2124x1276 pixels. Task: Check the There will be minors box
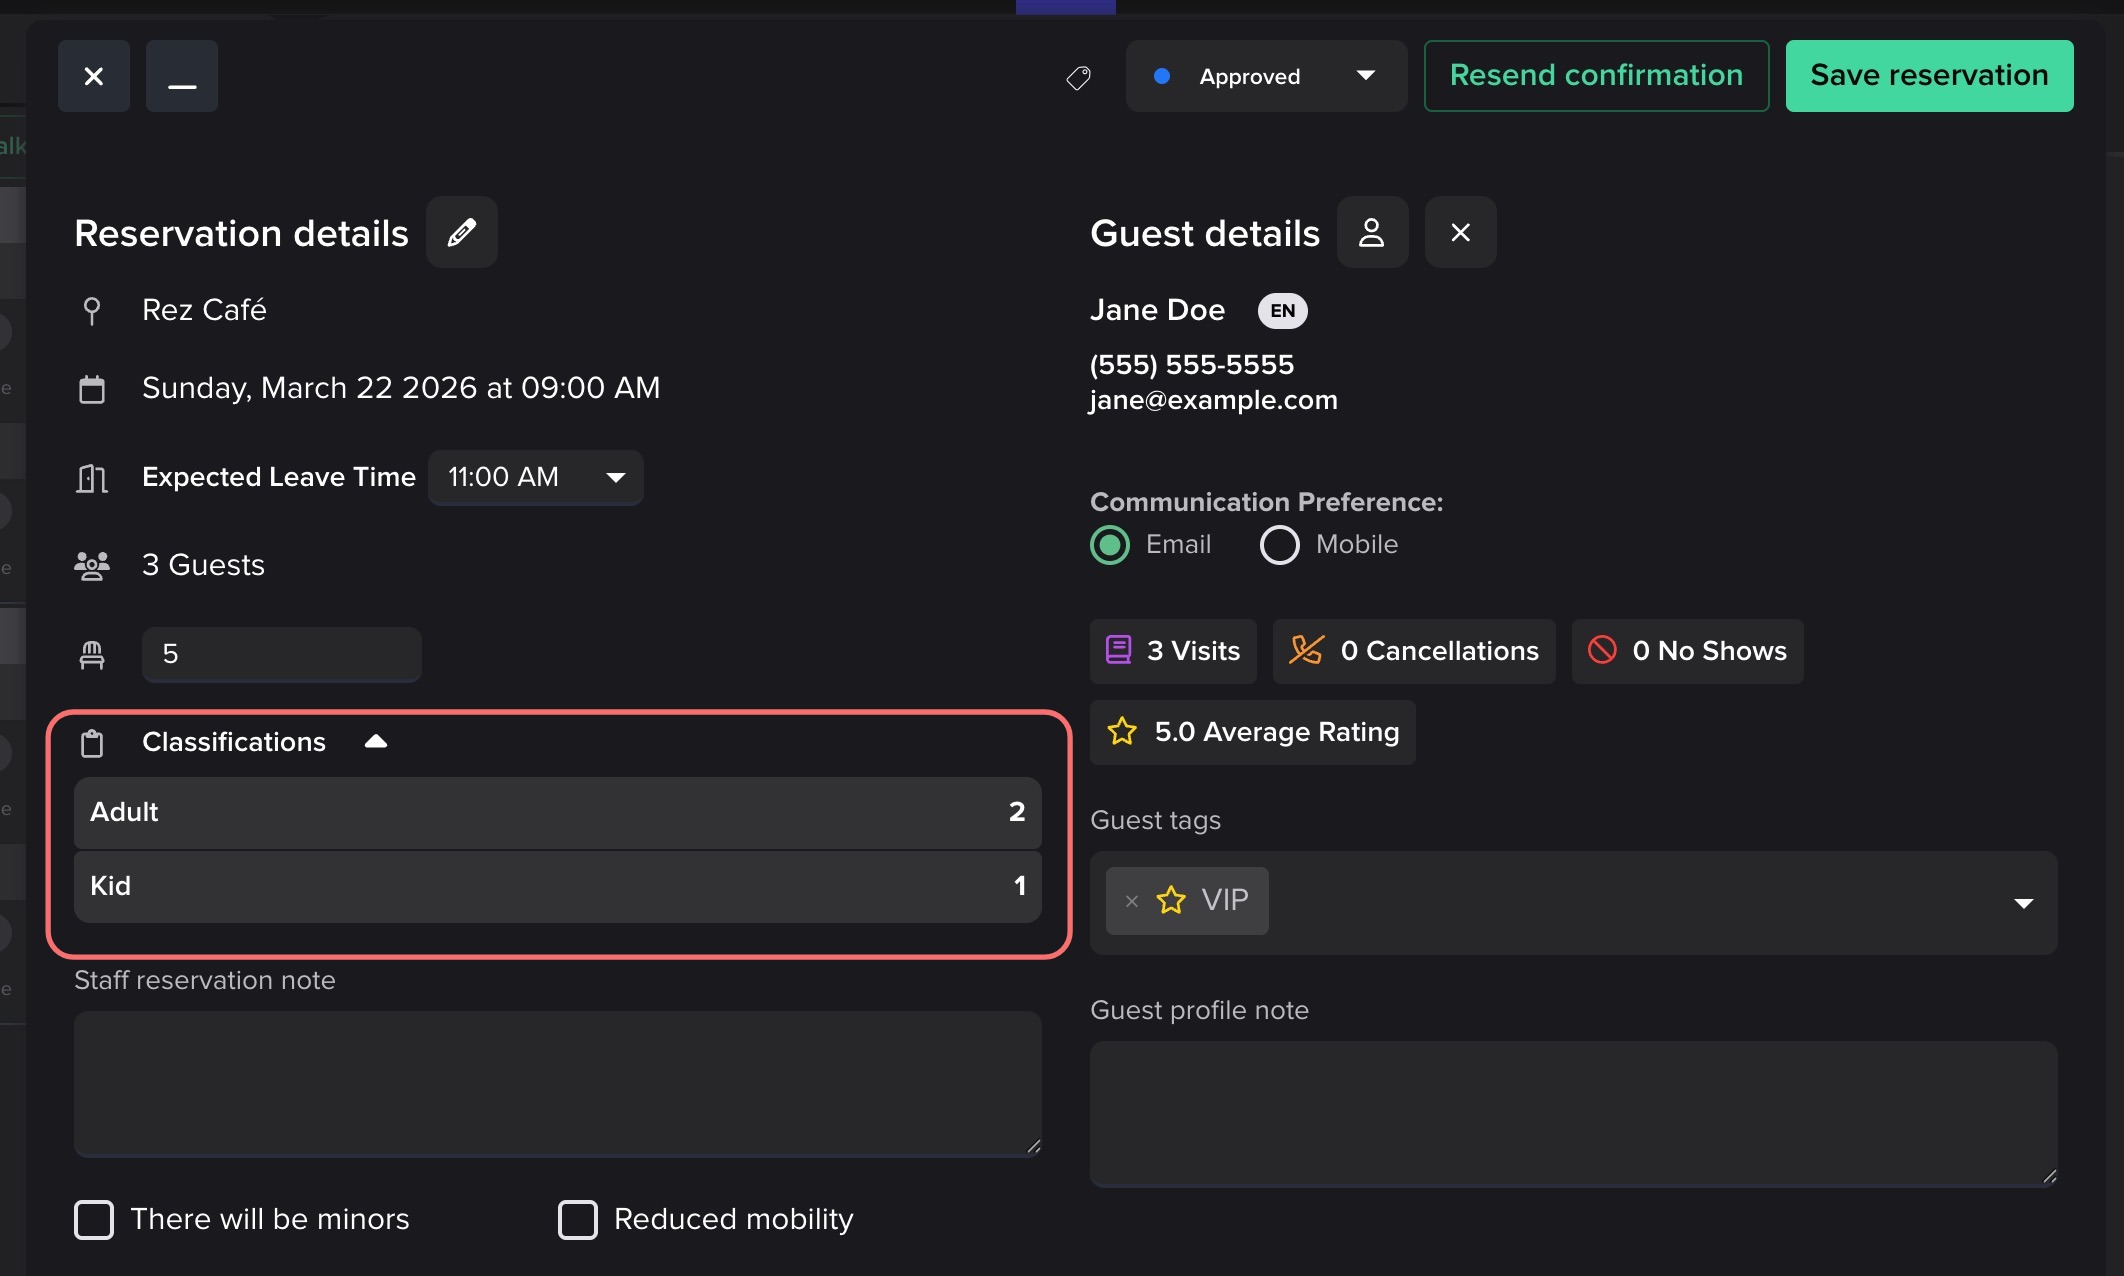[x=94, y=1219]
